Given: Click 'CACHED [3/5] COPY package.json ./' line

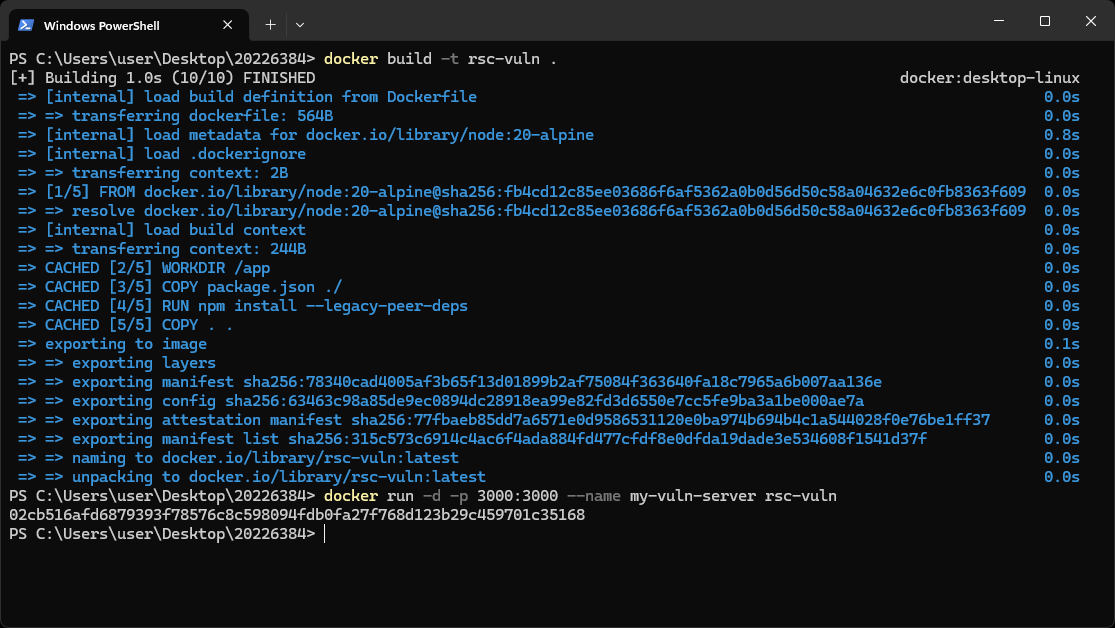Looking at the screenshot, I should click(x=180, y=287).
